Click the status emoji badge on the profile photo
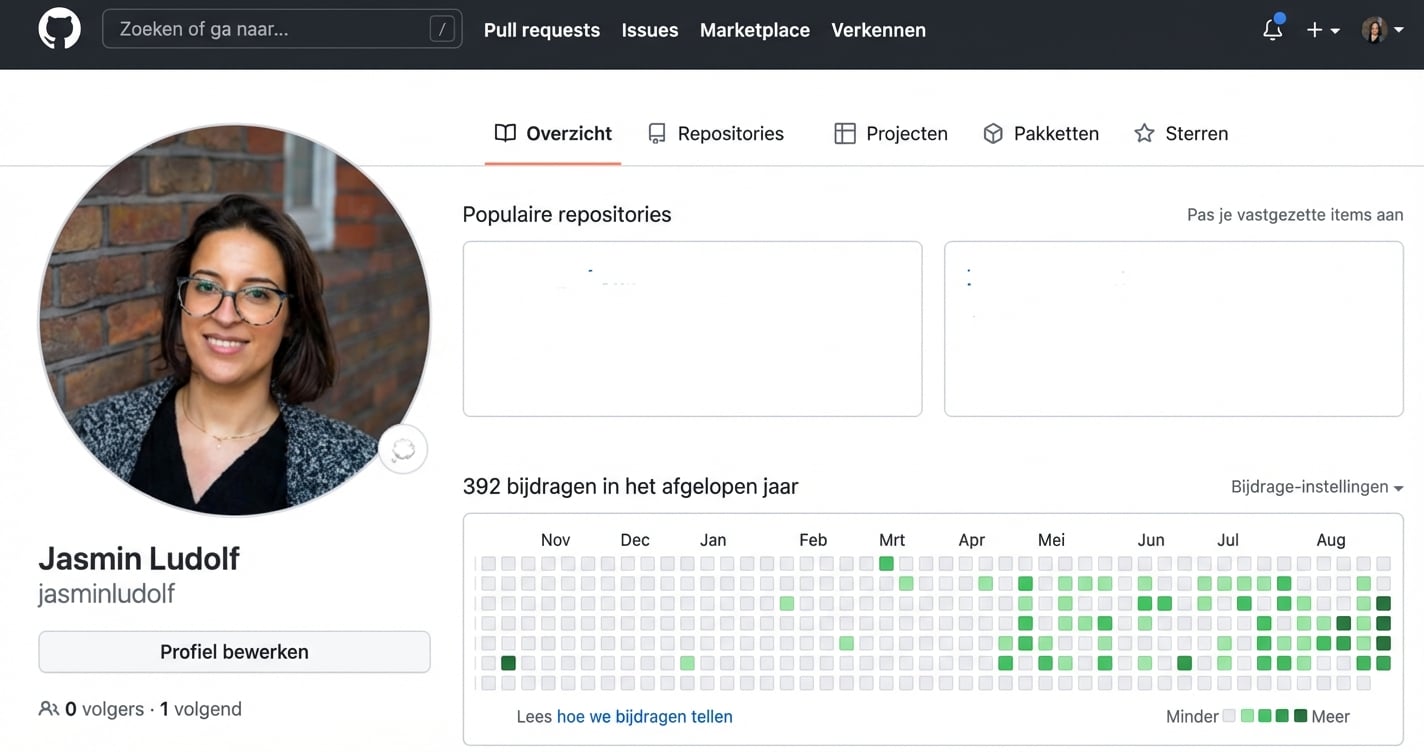 (402, 449)
